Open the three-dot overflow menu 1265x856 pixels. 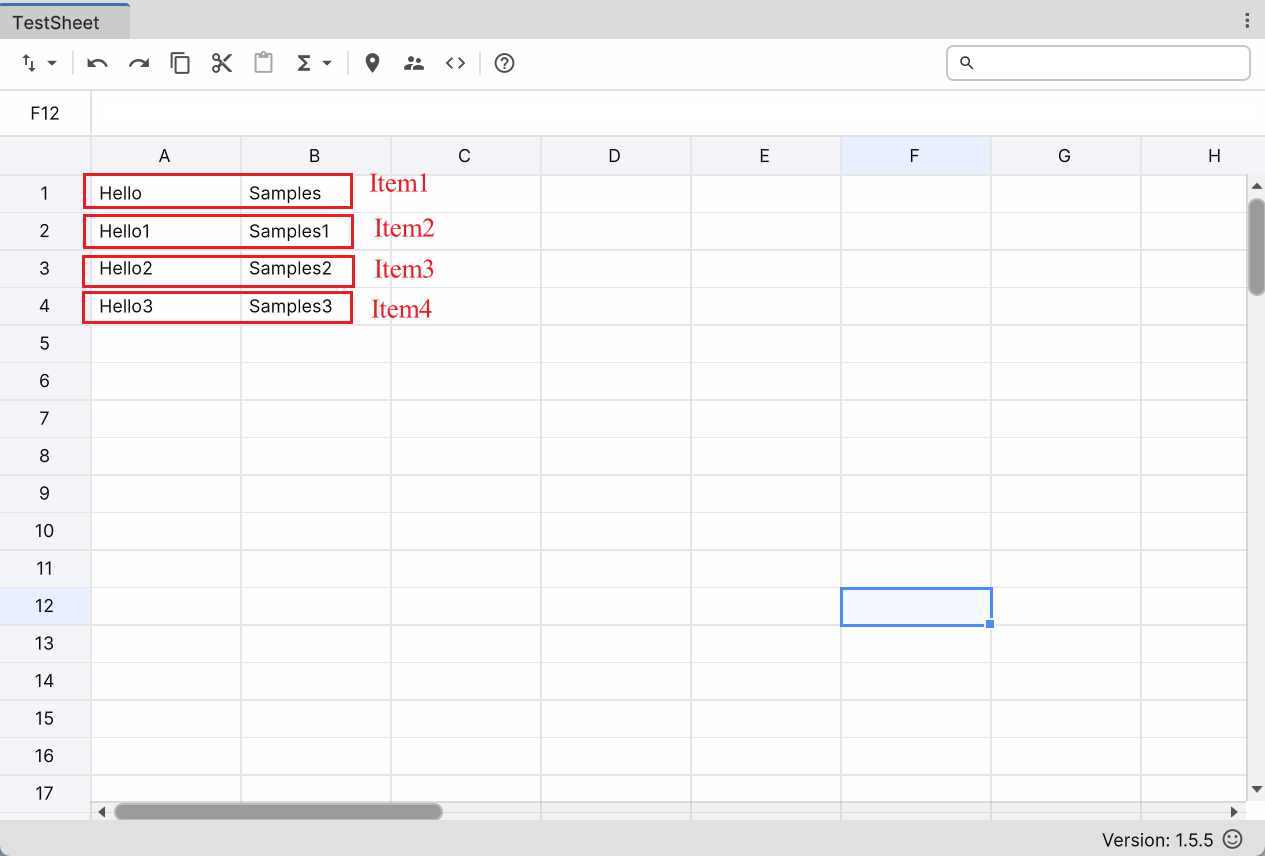click(x=1247, y=20)
